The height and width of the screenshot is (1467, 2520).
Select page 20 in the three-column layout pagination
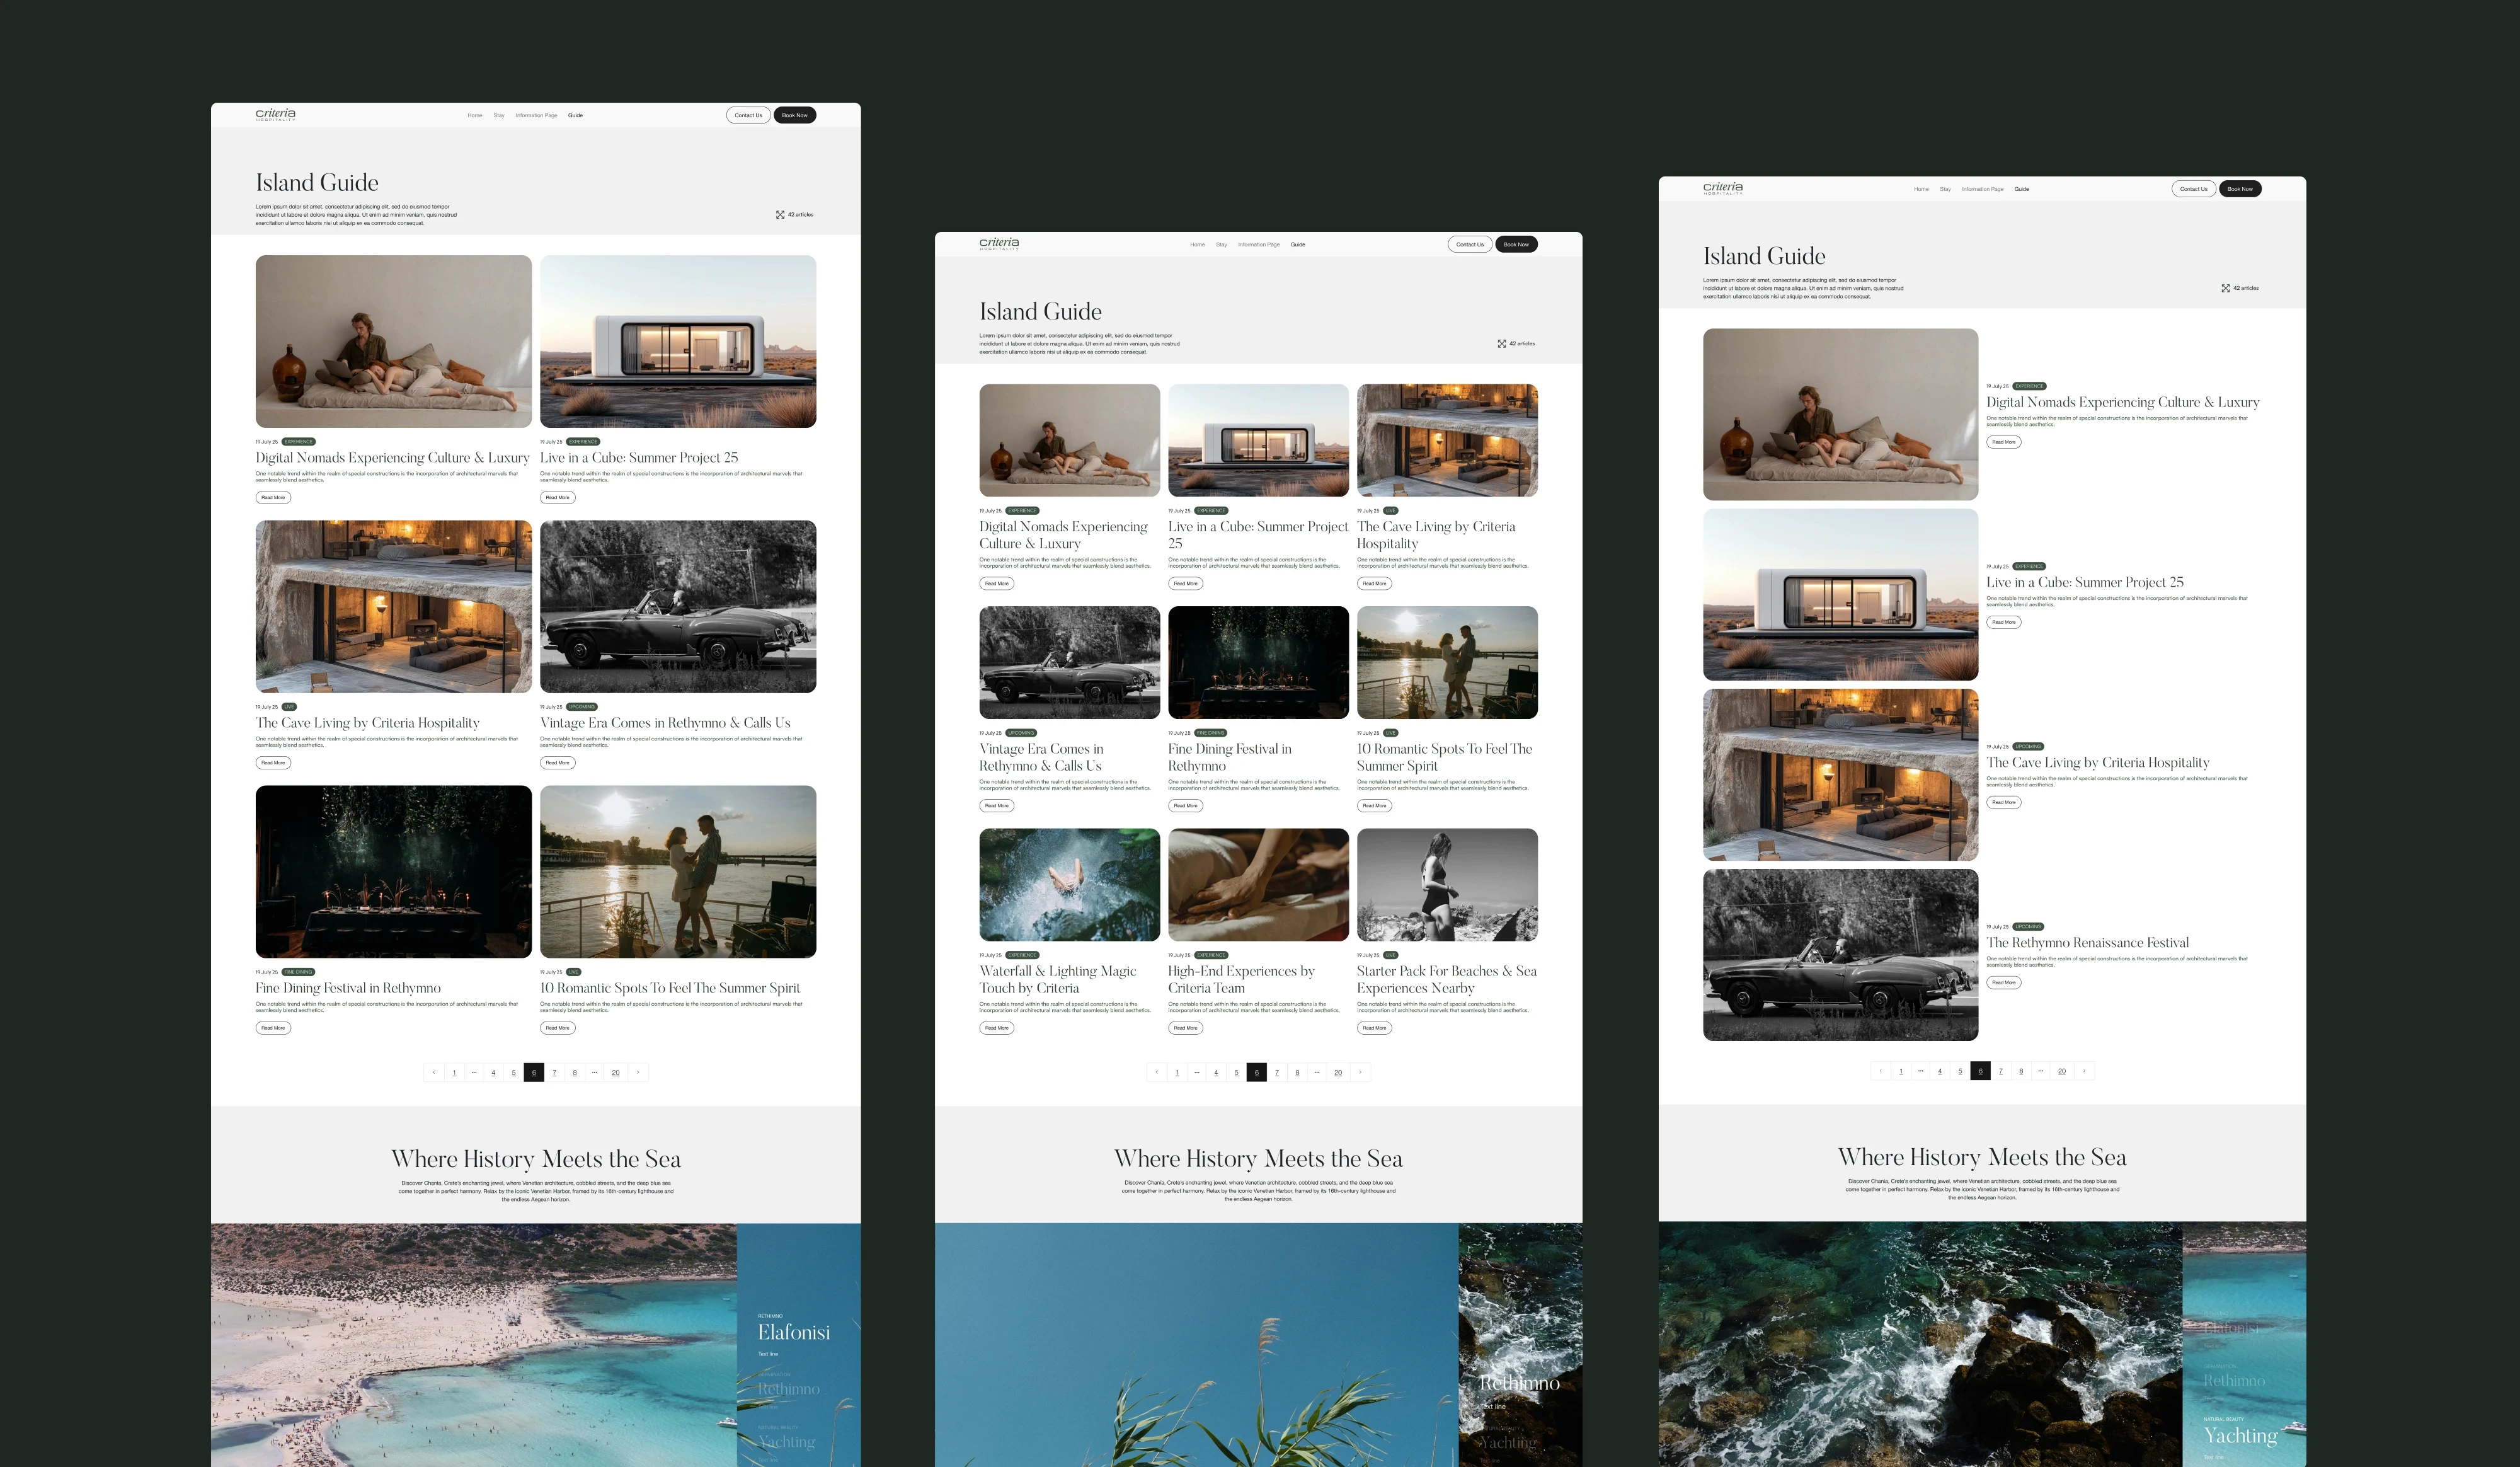click(1338, 1072)
